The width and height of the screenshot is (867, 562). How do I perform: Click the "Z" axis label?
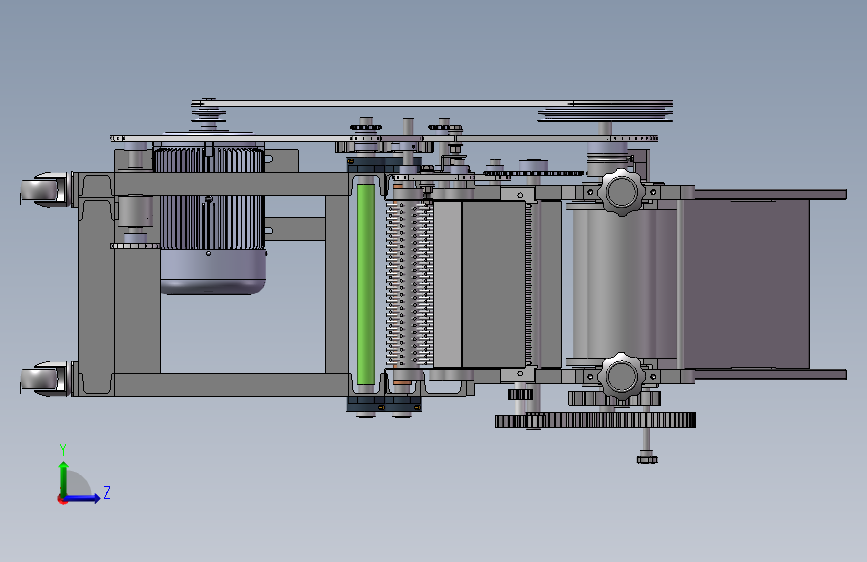[107, 492]
